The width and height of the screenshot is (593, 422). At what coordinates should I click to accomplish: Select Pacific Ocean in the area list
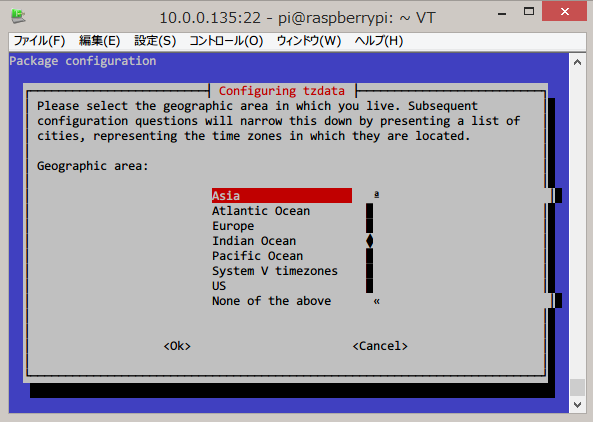click(257, 256)
